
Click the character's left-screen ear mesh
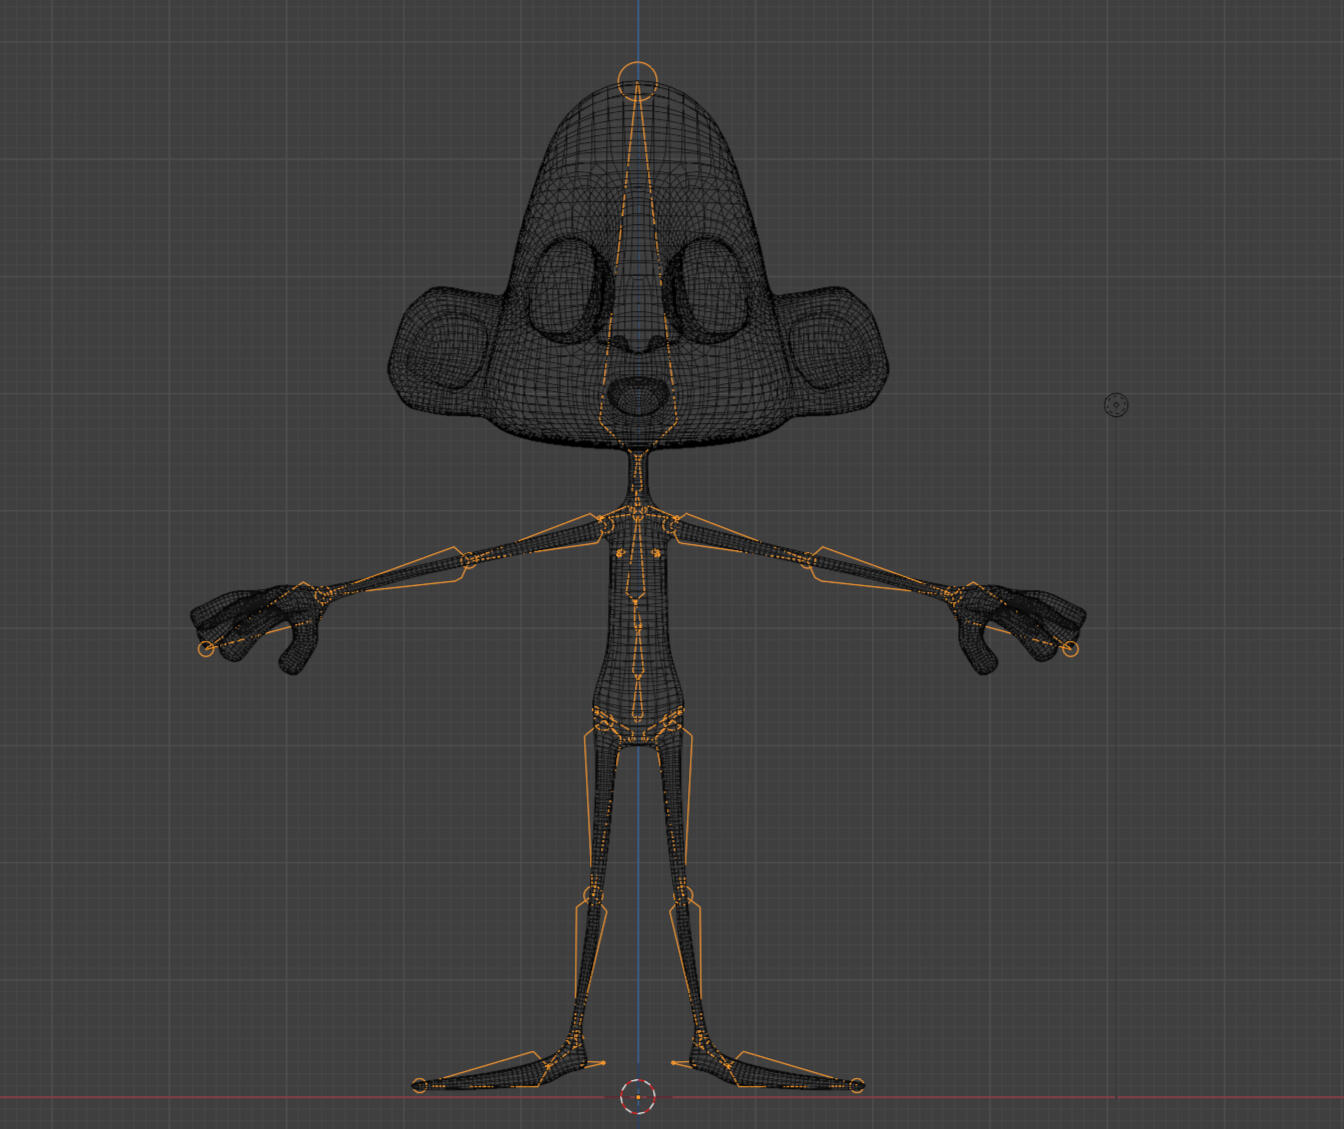[440, 345]
